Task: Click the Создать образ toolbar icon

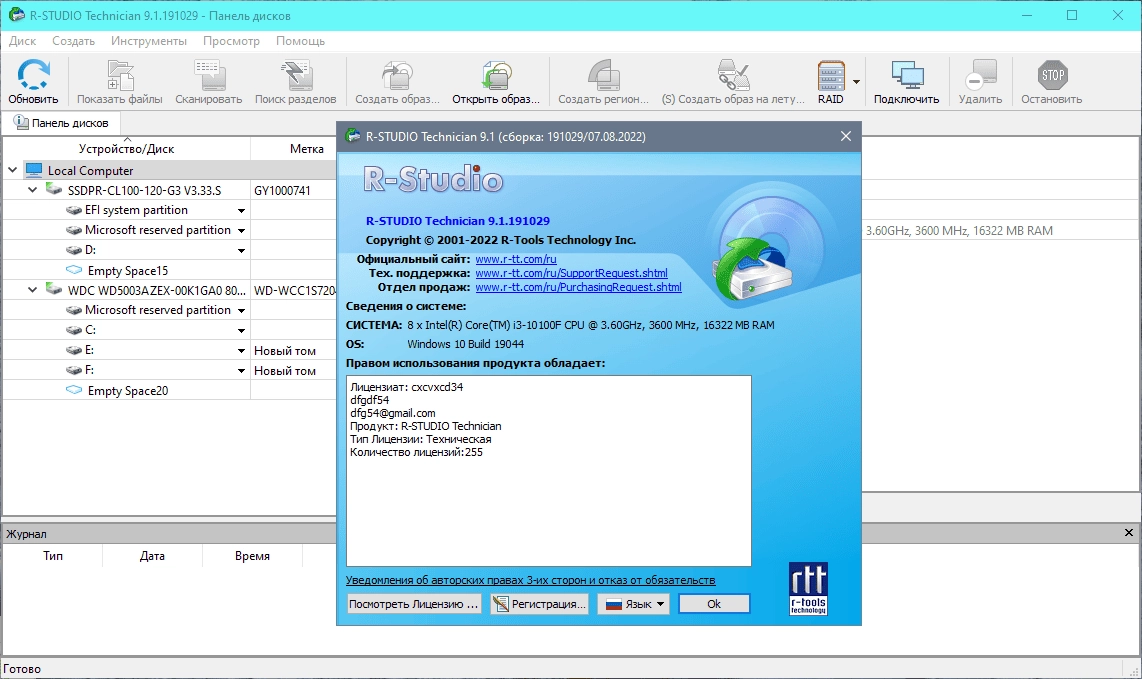Action: coord(397,75)
